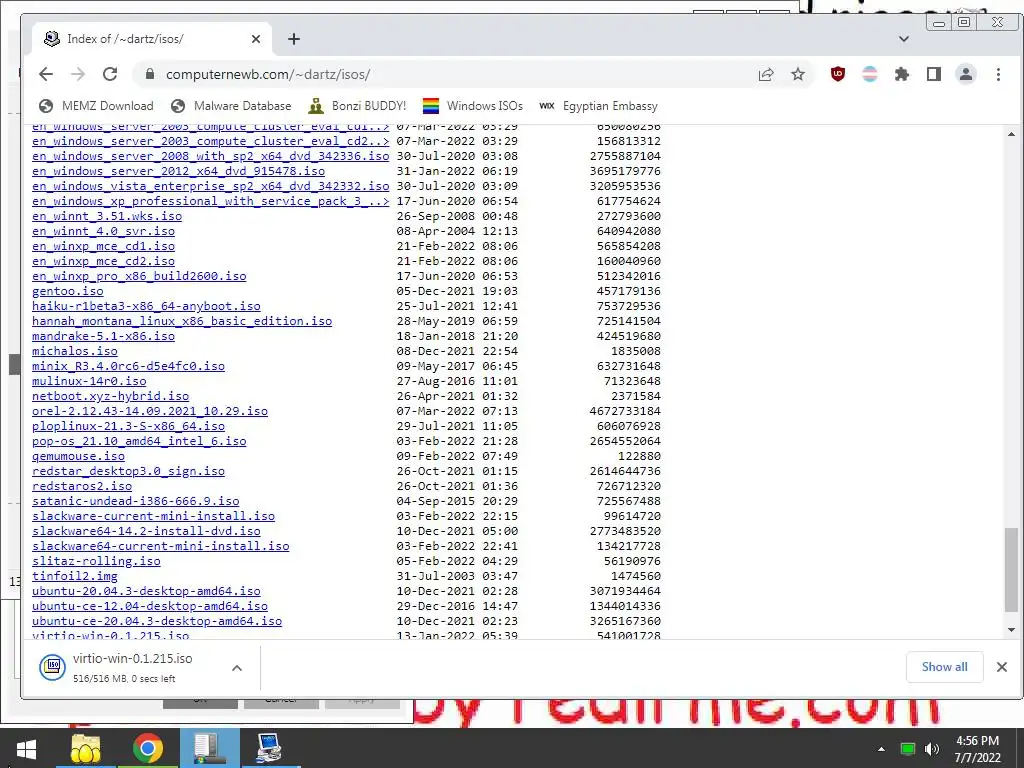Download netboot.xyz-hybrid.iso

110,396
